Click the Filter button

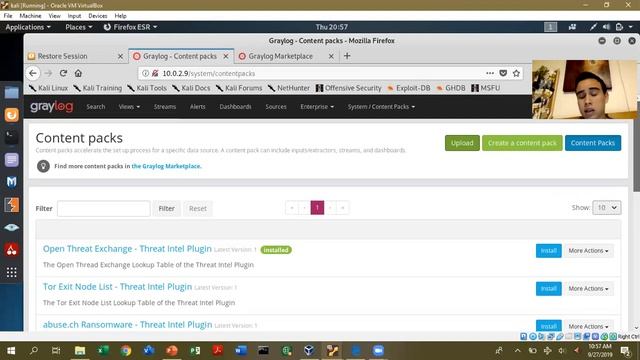167,208
